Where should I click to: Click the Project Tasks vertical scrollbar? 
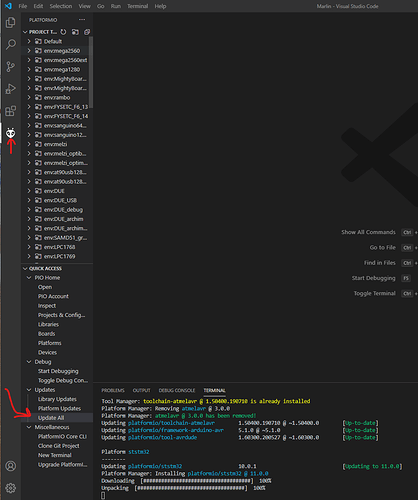point(91,72)
